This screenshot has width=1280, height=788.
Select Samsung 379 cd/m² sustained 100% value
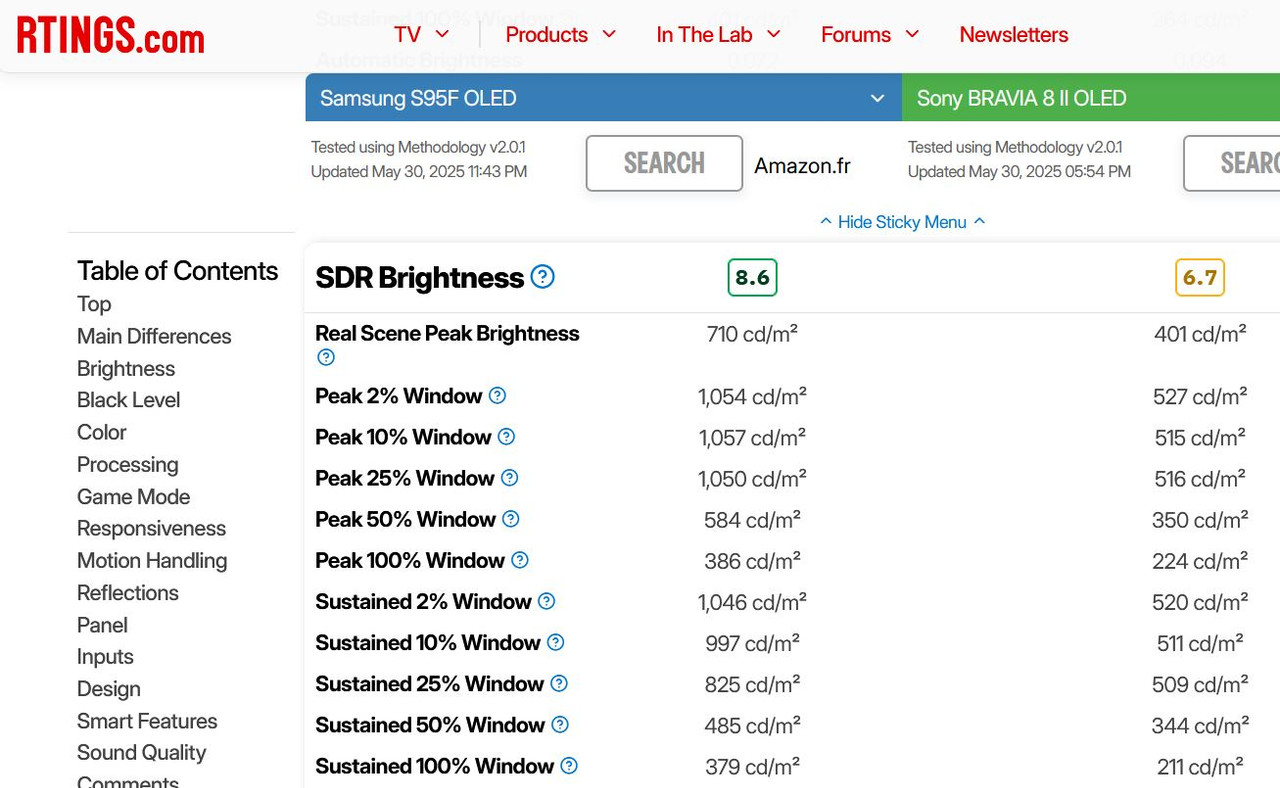[752, 767]
